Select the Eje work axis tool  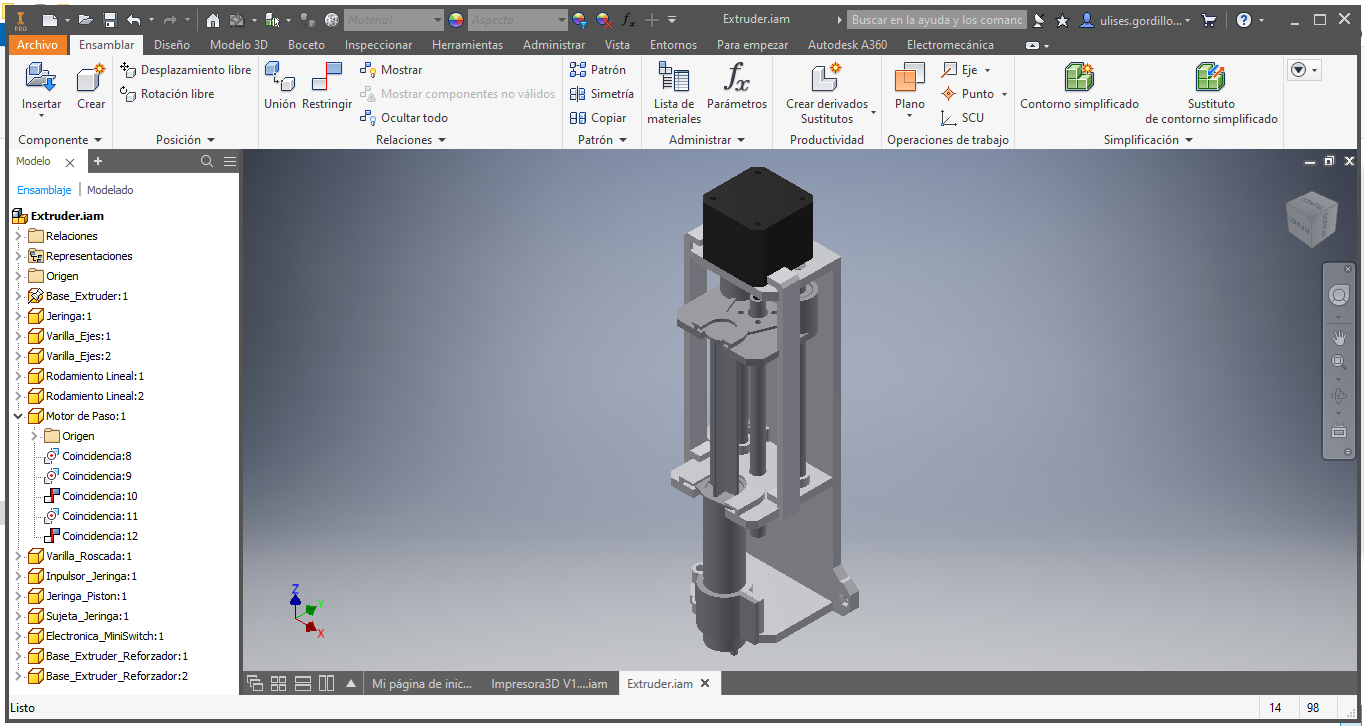(966, 70)
